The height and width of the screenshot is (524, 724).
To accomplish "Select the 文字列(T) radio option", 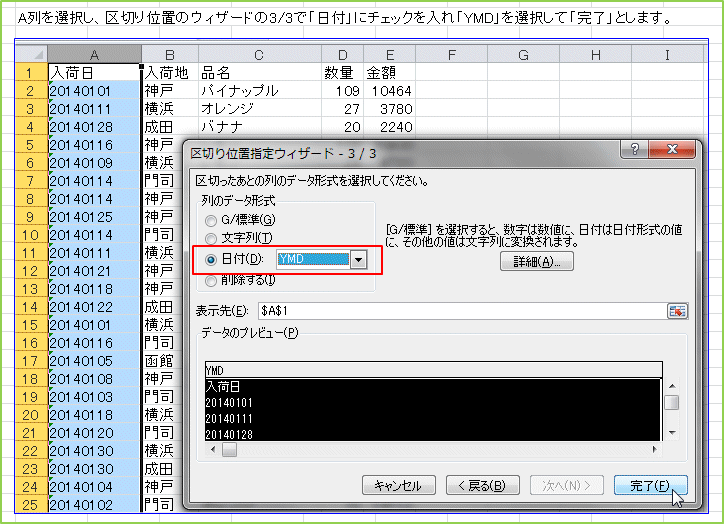I will click(211, 239).
